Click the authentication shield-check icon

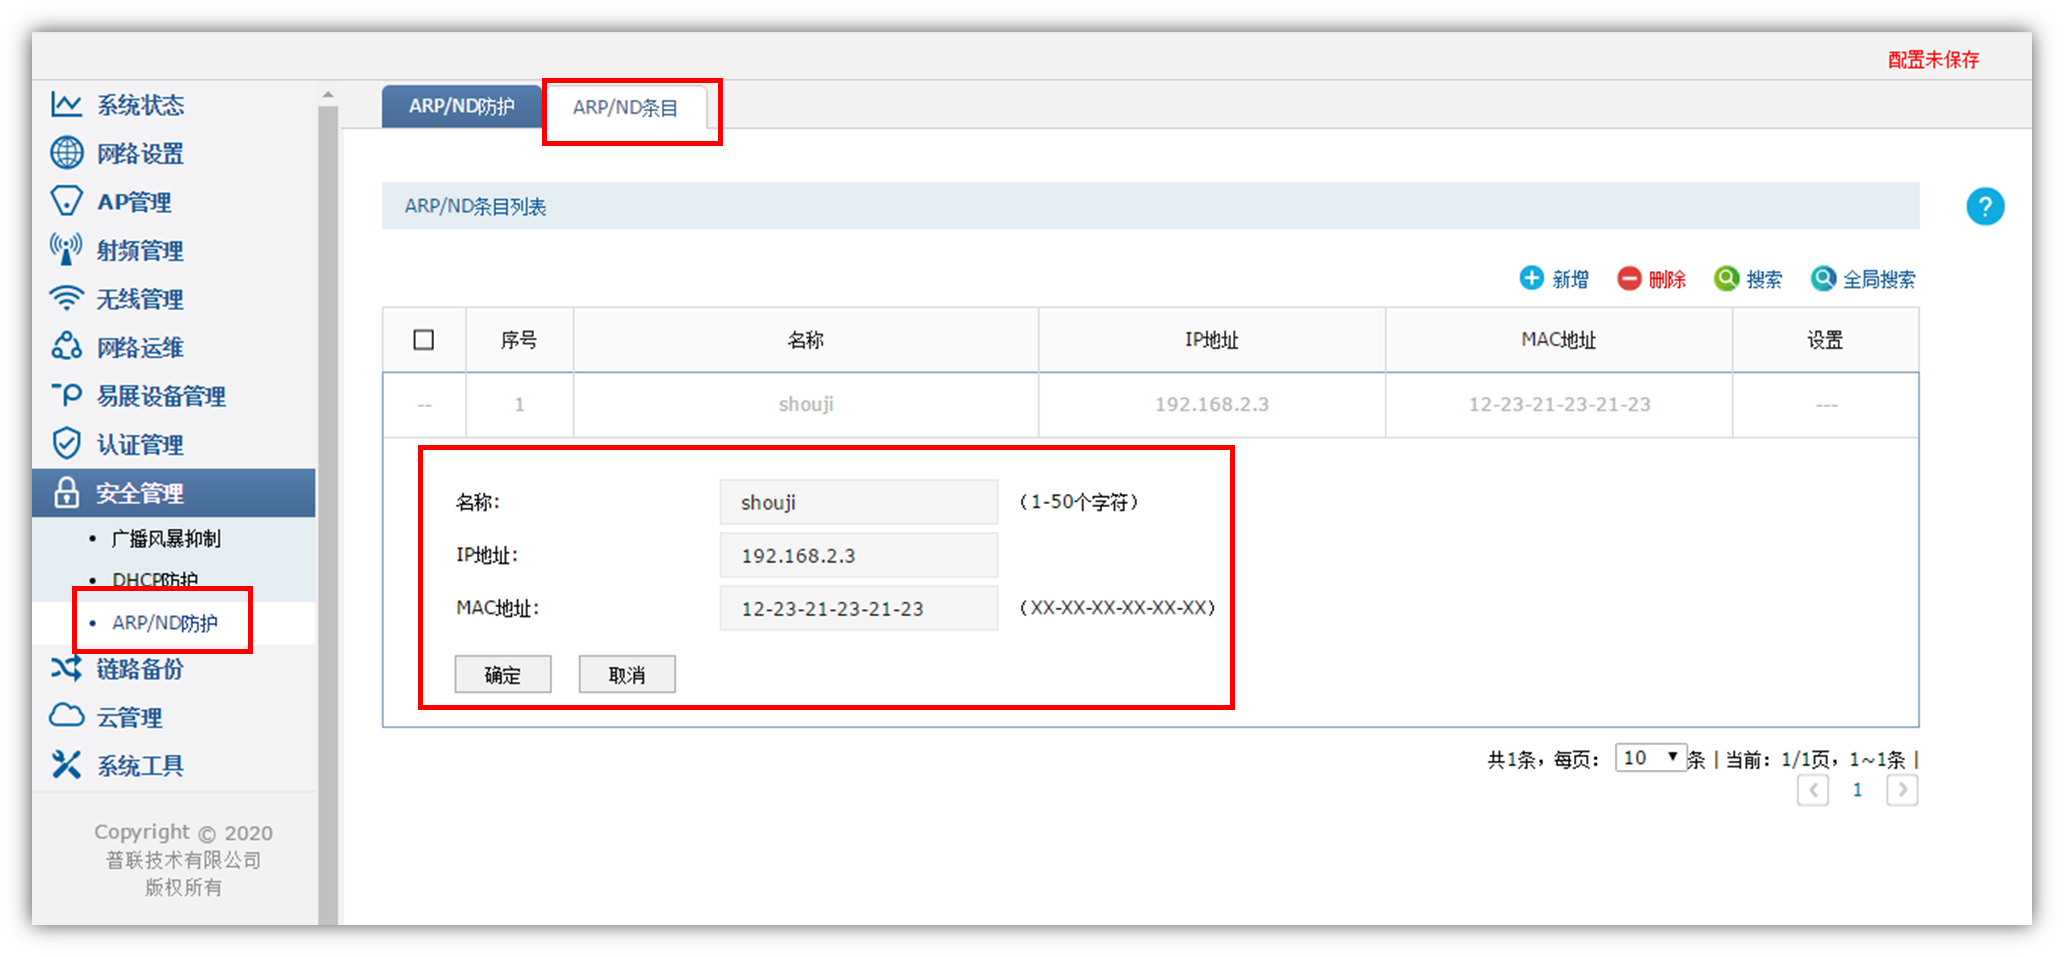tap(66, 443)
